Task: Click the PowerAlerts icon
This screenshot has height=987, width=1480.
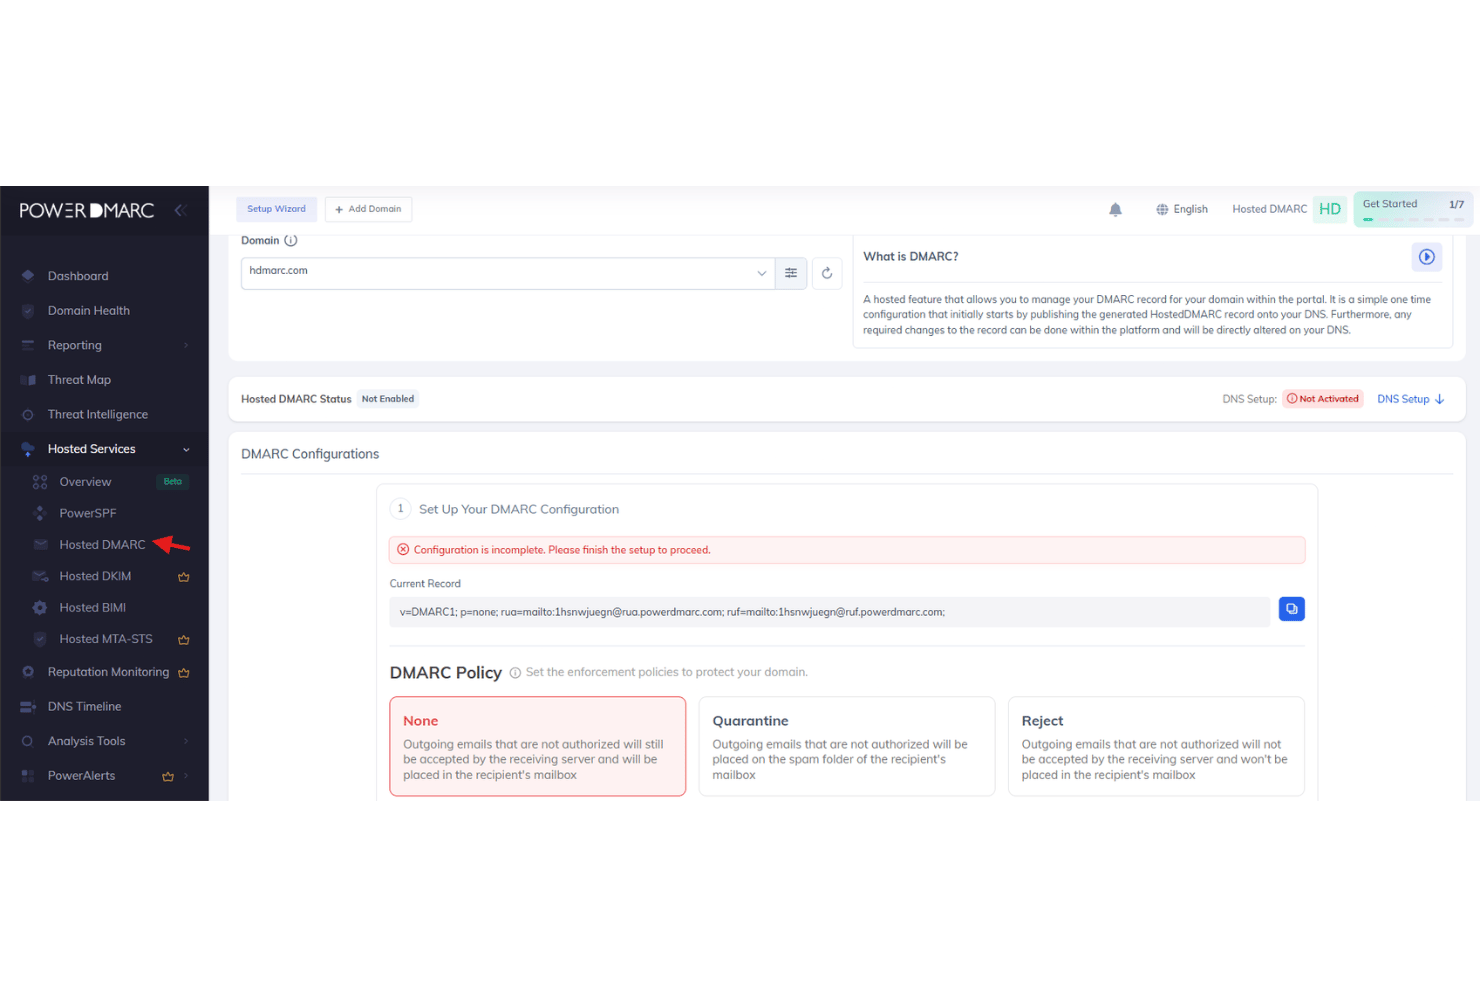Action: point(28,776)
